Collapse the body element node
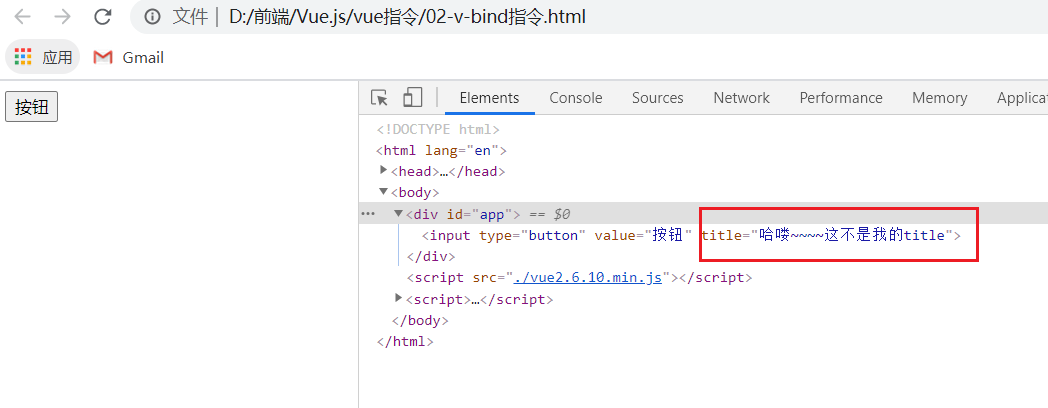1048x408 pixels. 384,192
